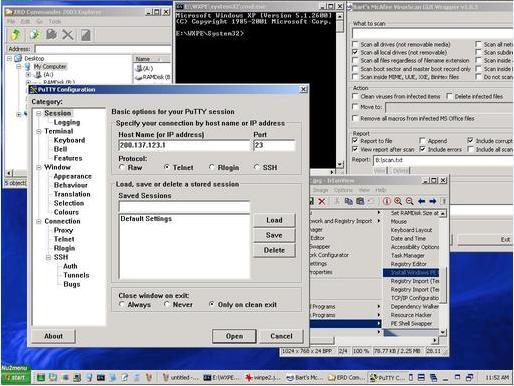The height and width of the screenshot is (386, 514).
Task: Choose PE Shell Swapper from the submenu
Action: click(x=411, y=324)
